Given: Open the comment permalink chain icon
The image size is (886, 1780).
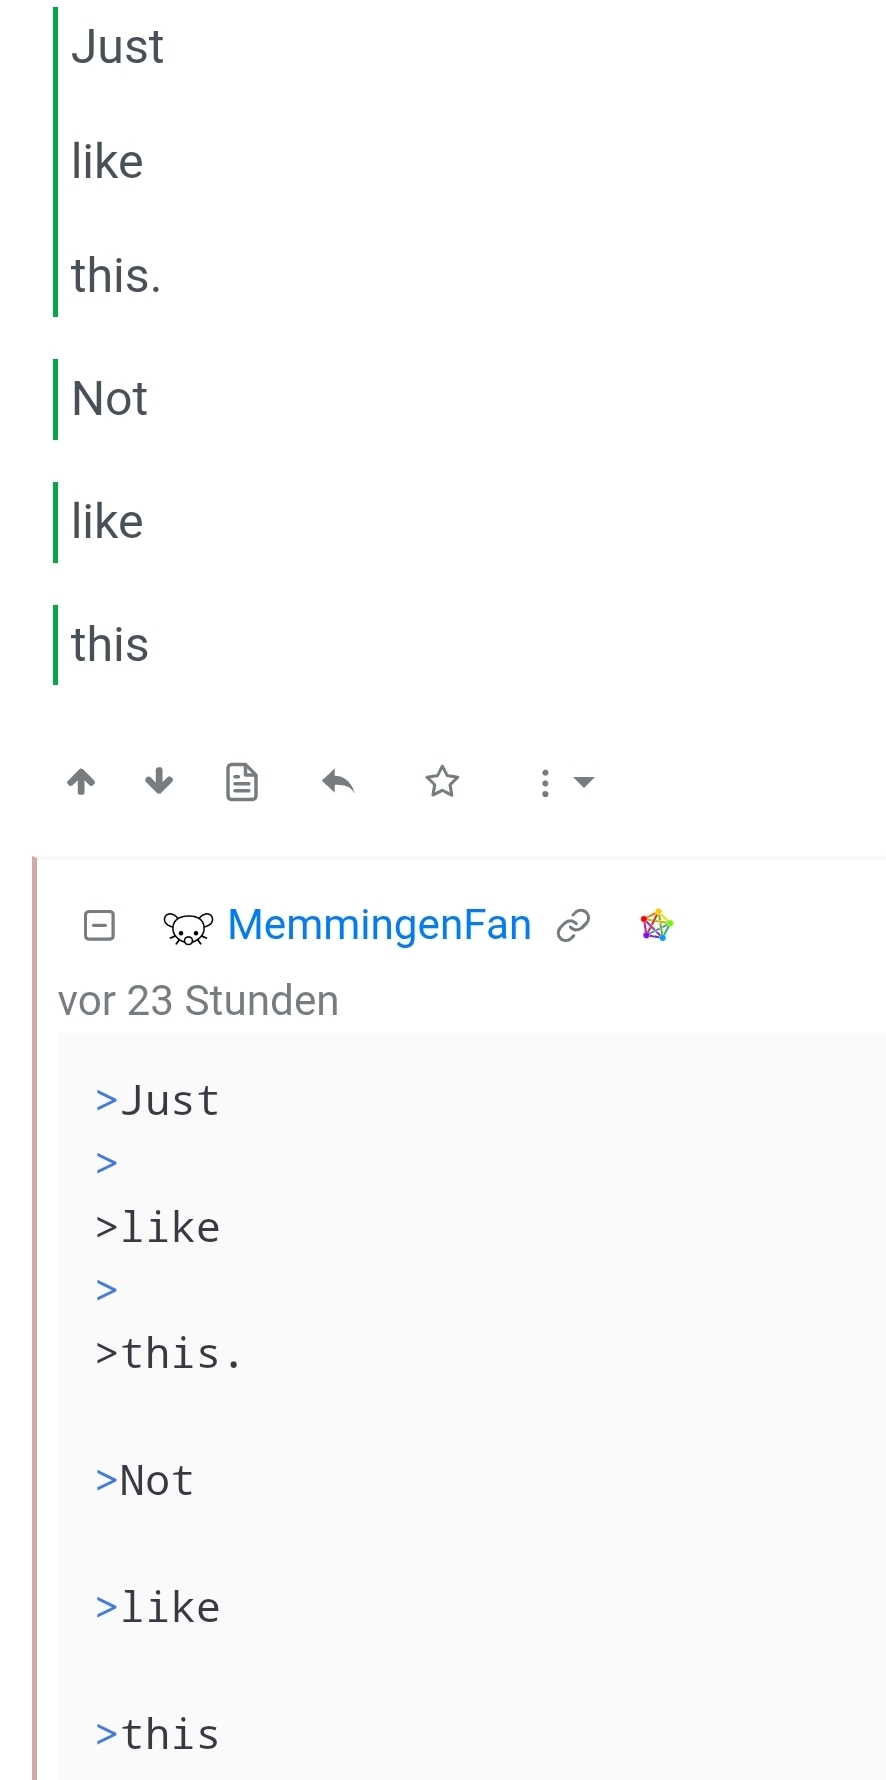Looking at the screenshot, I should [573, 926].
